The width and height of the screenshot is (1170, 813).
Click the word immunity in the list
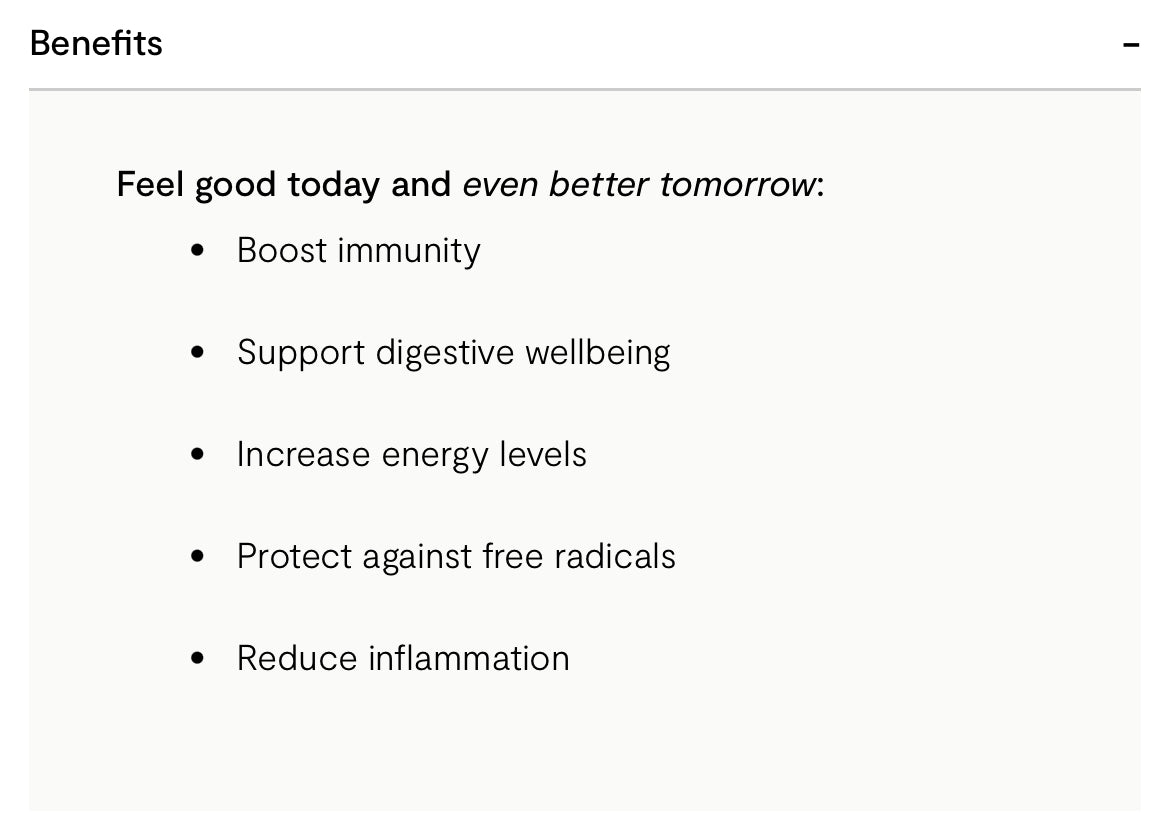tap(408, 250)
